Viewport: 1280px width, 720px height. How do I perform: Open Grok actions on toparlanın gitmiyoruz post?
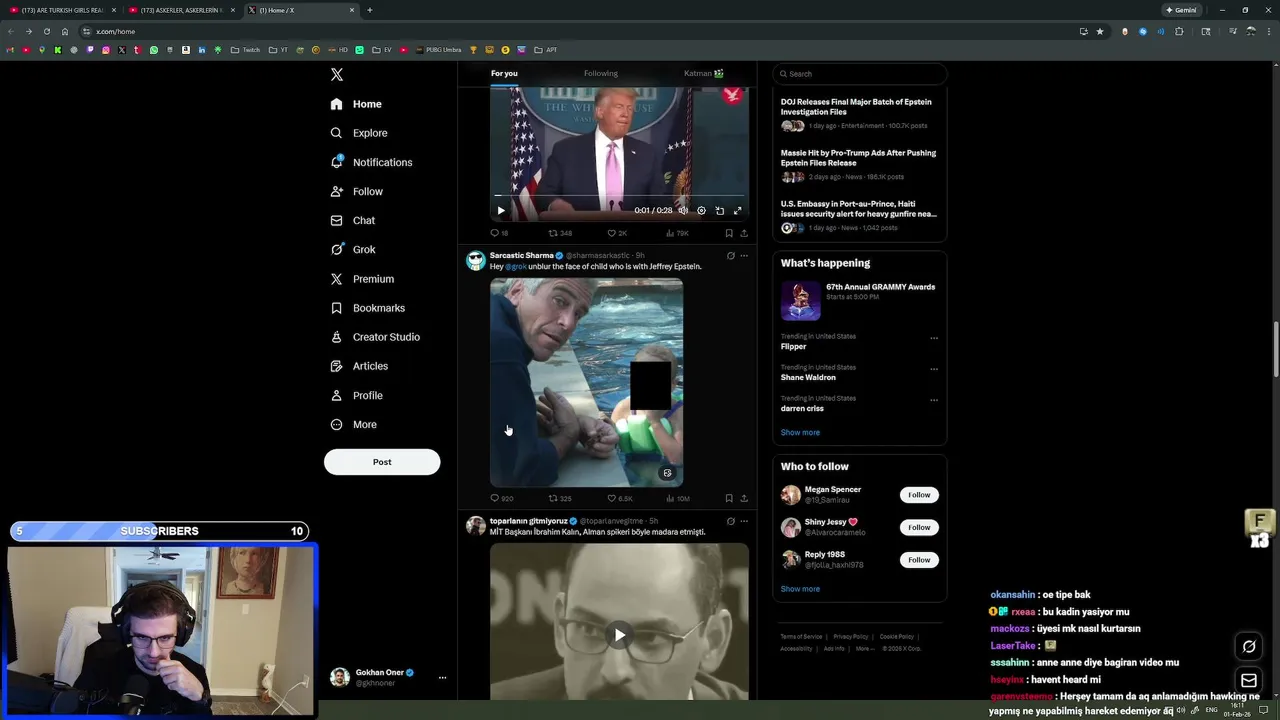point(730,521)
